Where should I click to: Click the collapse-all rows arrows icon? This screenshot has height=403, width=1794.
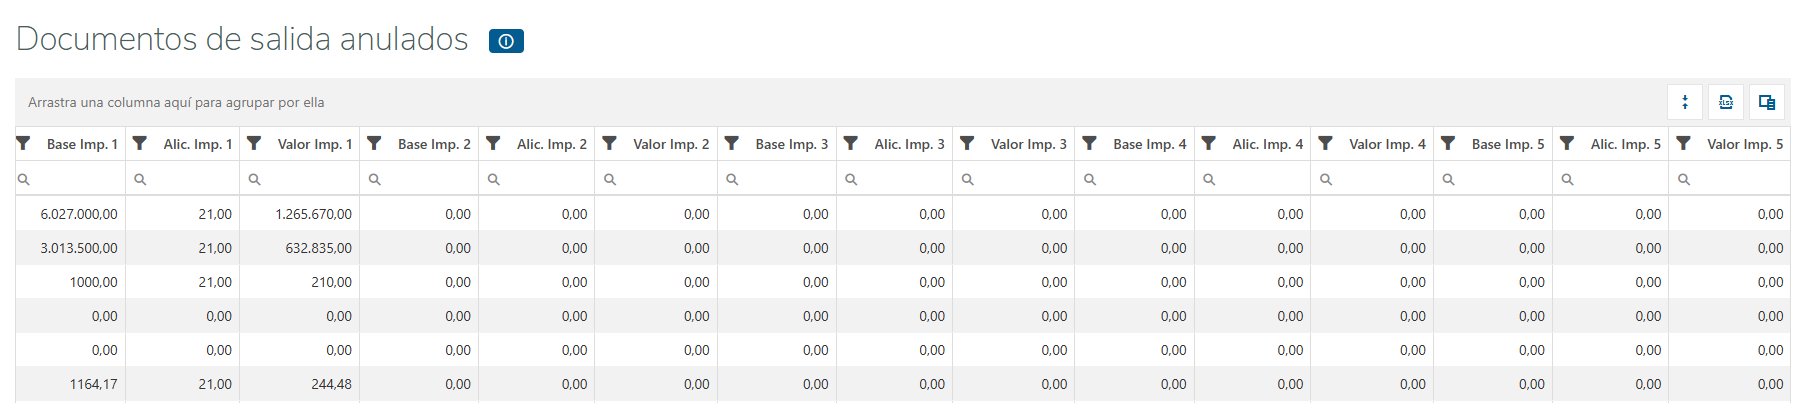1685,102
